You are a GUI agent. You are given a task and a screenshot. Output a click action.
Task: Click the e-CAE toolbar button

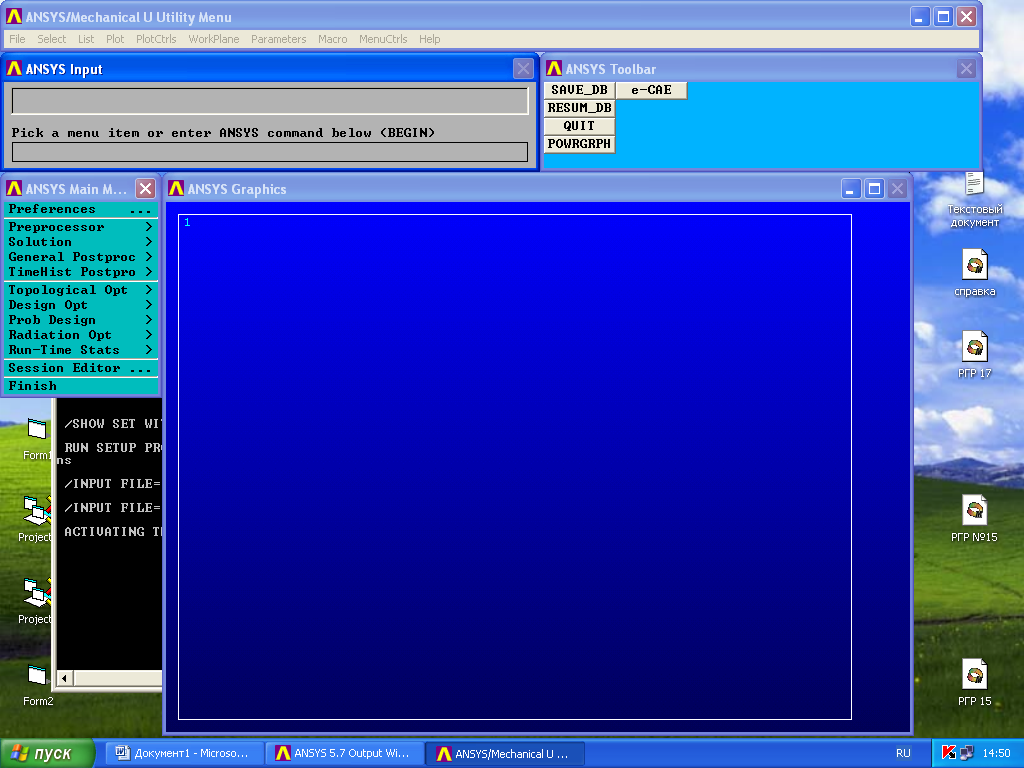point(651,90)
